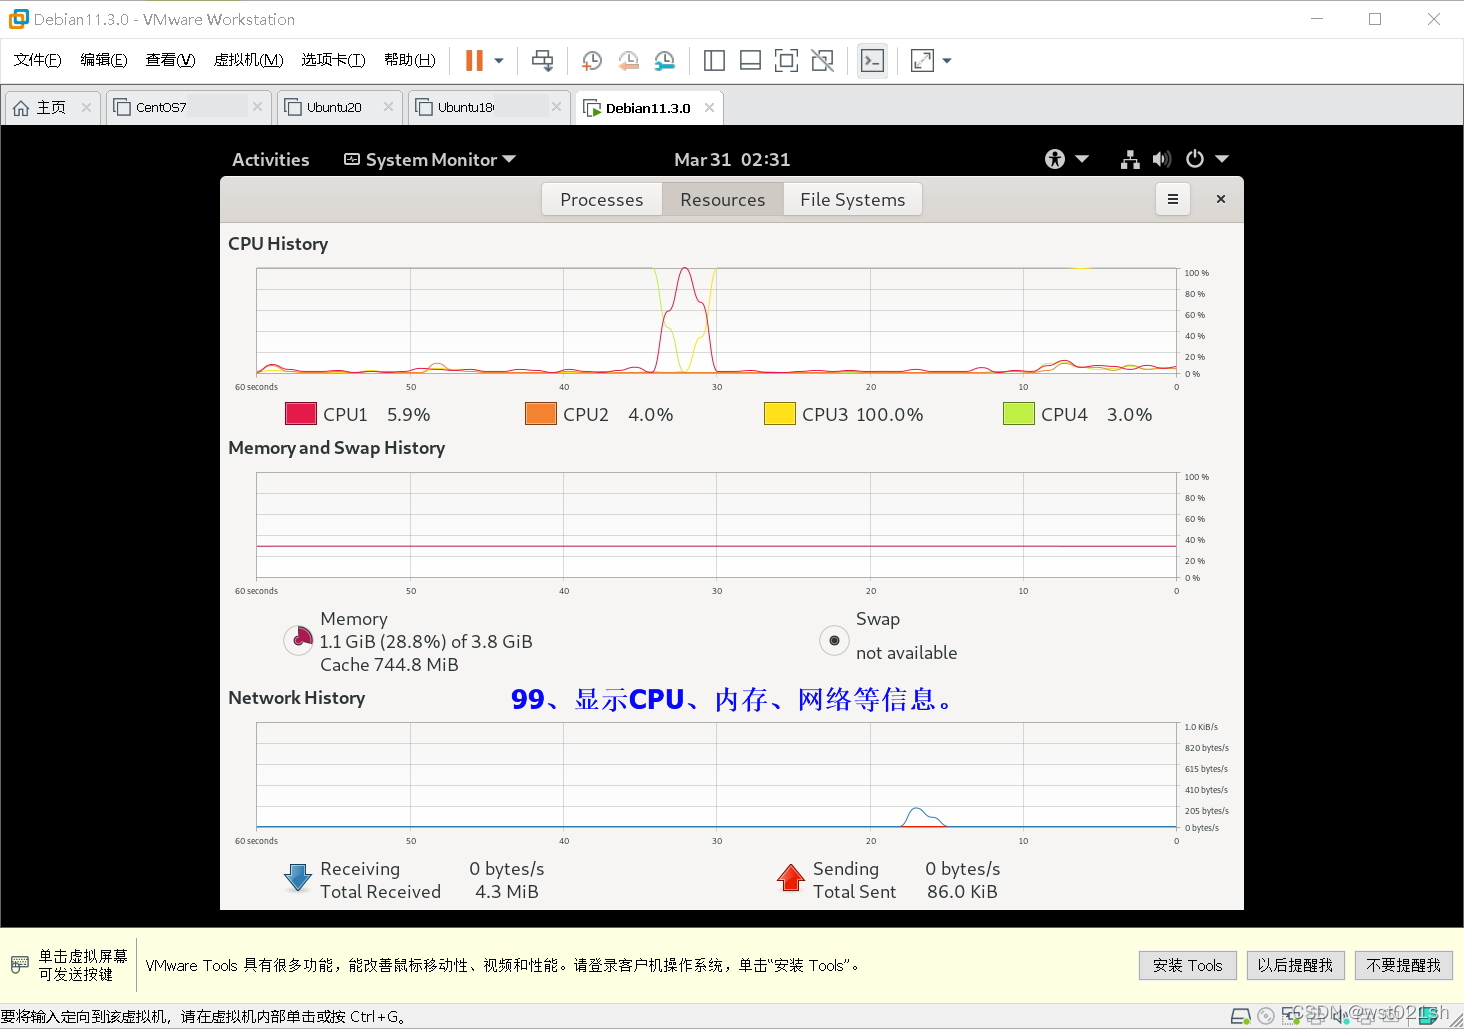This screenshot has height=1029, width=1464.
Task: Click the CD/DVD device status icon
Action: pos(1266,1017)
